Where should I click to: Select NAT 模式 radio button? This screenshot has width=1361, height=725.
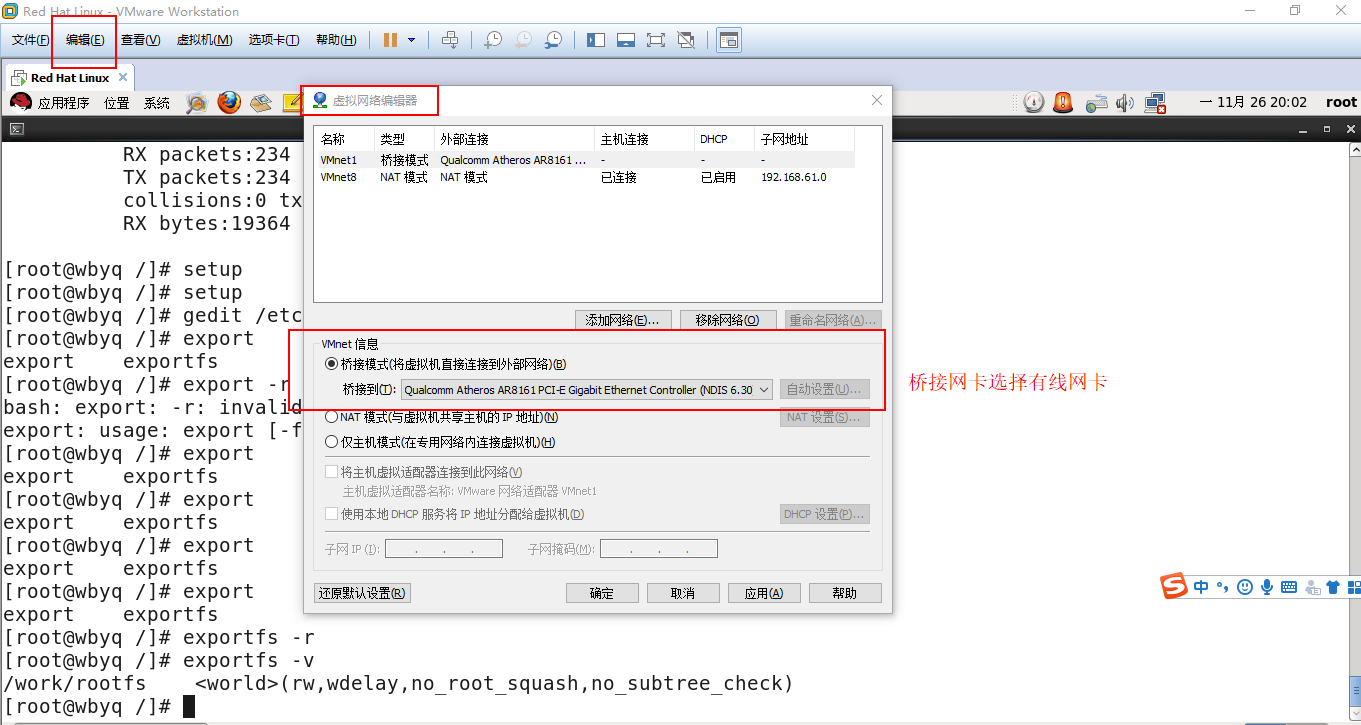pyautogui.click(x=332, y=417)
